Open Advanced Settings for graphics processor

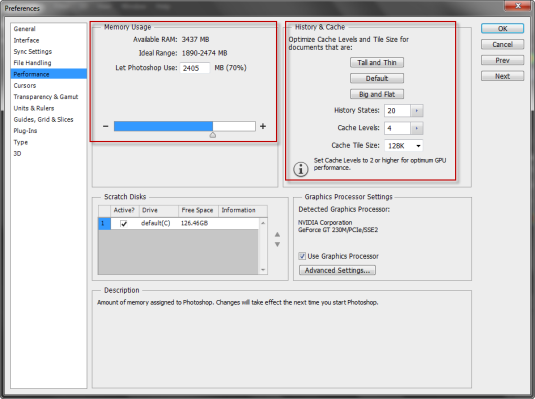click(x=337, y=270)
